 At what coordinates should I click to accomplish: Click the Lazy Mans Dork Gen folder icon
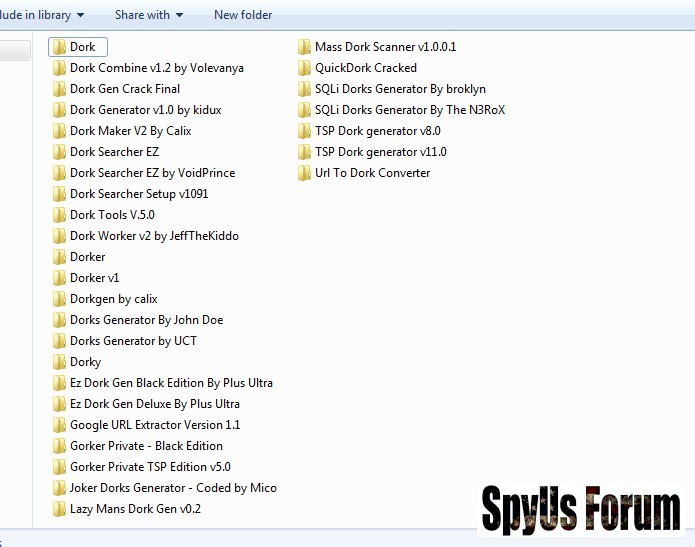(x=59, y=509)
